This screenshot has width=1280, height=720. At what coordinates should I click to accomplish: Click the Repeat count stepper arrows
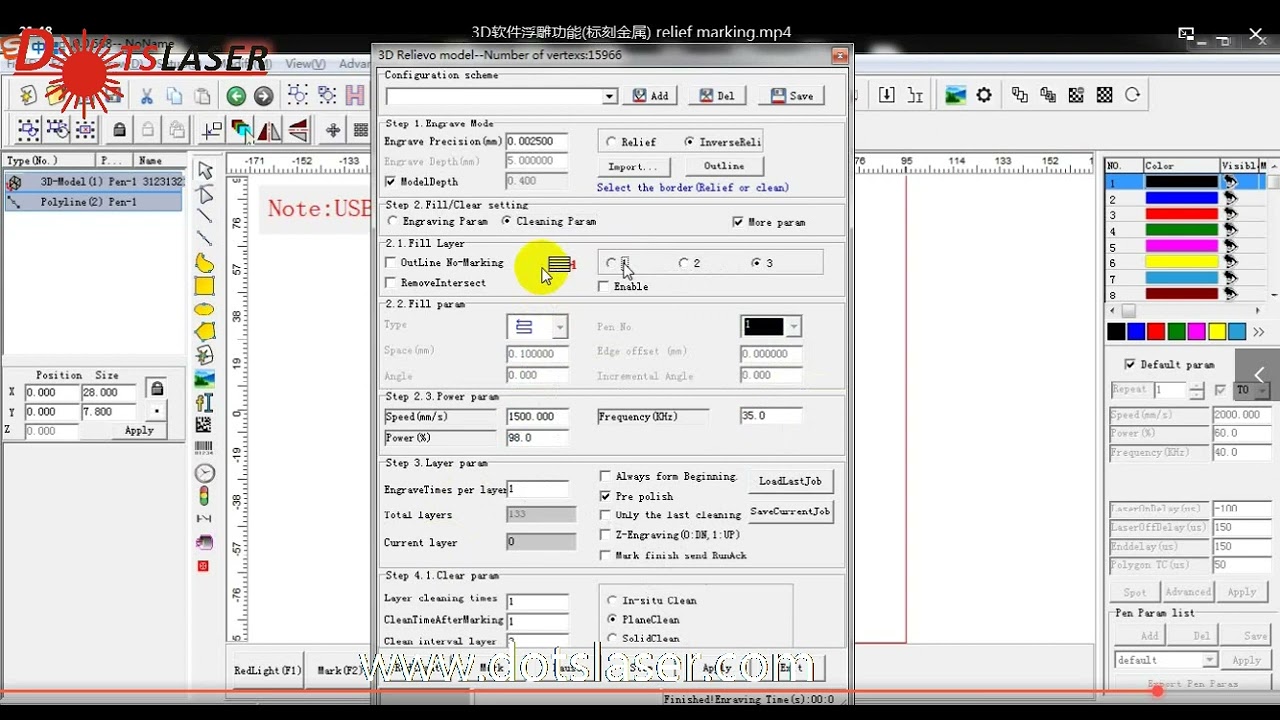tap(1197, 390)
